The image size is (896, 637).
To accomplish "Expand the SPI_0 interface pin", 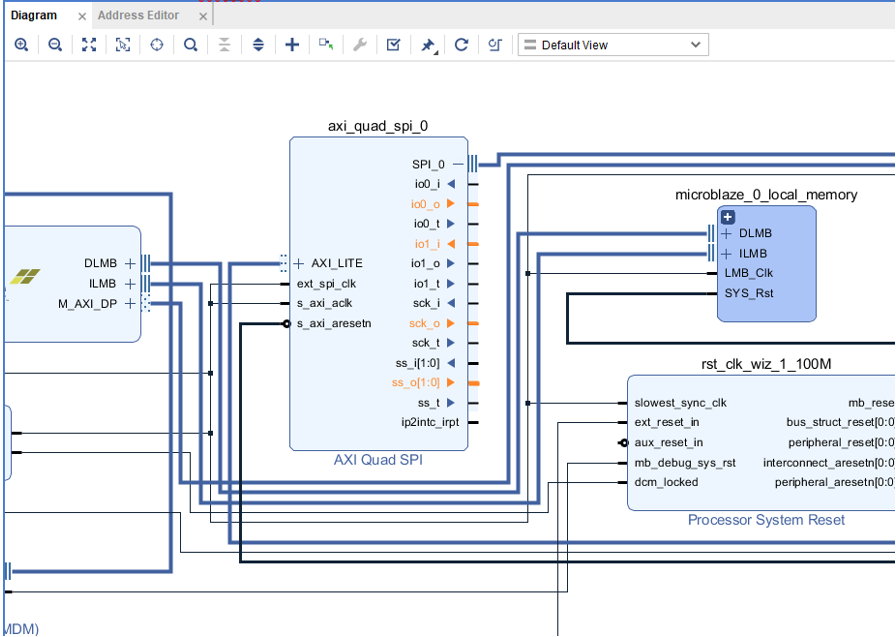I will (x=457, y=164).
